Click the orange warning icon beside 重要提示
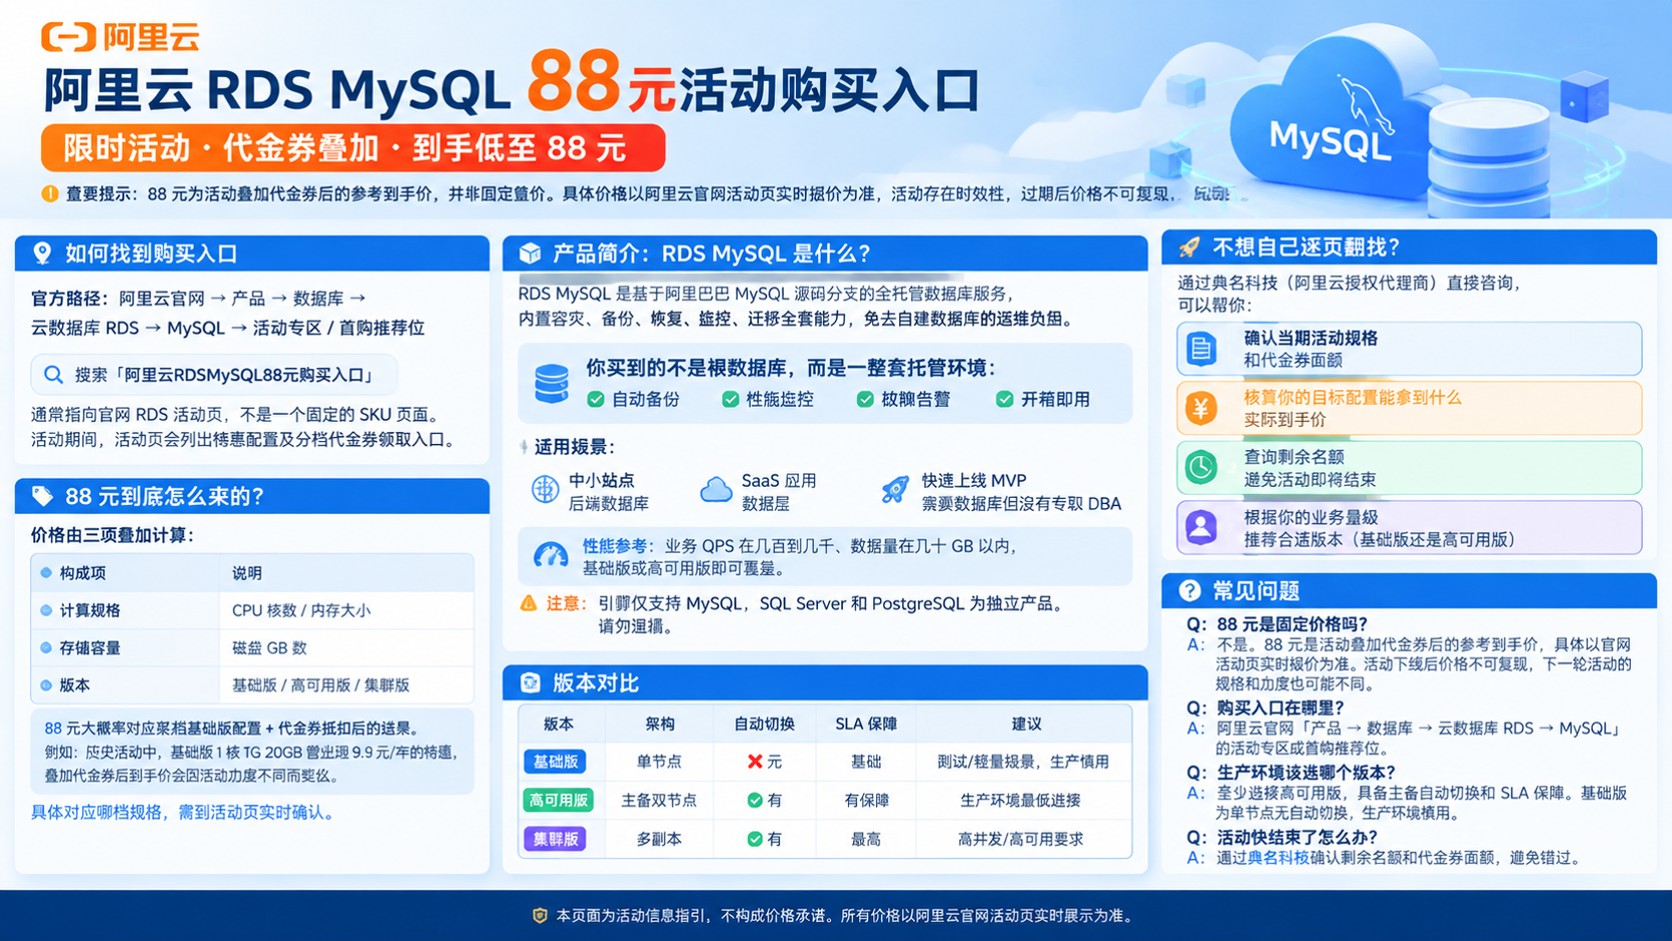 [50, 194]
